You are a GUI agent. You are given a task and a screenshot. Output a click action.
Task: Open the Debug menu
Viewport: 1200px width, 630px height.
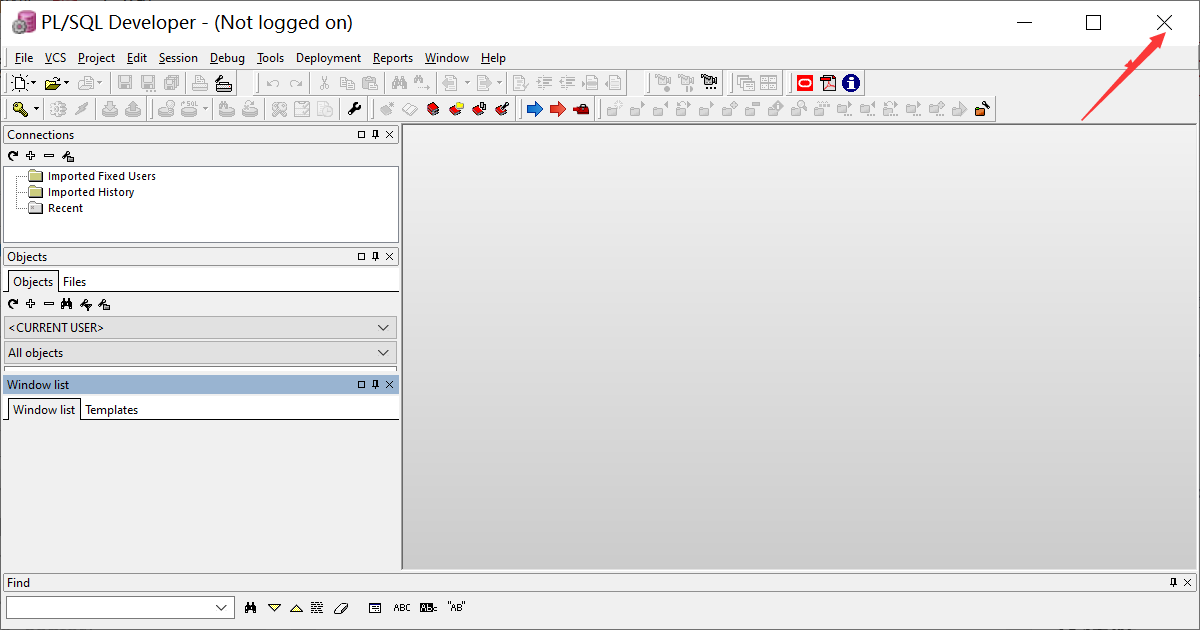tap(227, 58)
